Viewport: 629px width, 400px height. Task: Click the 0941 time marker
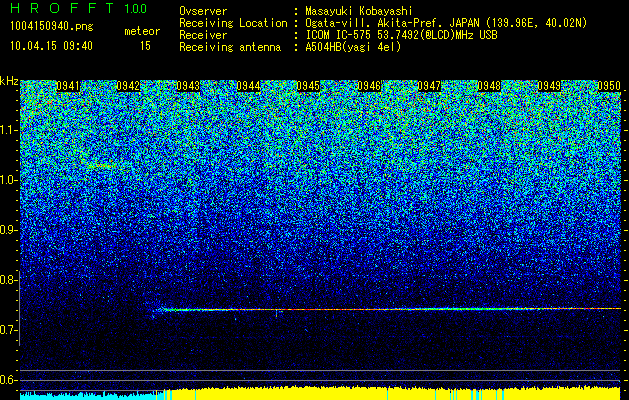tap(68, 86)
